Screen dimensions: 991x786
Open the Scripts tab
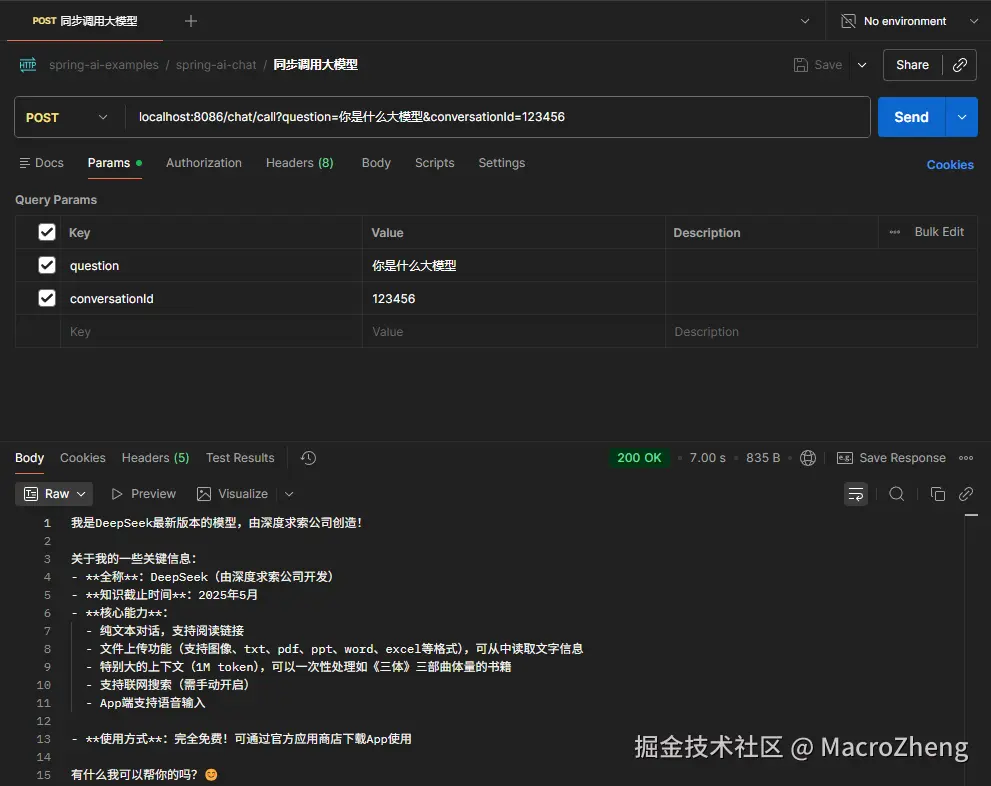point(434,163)
